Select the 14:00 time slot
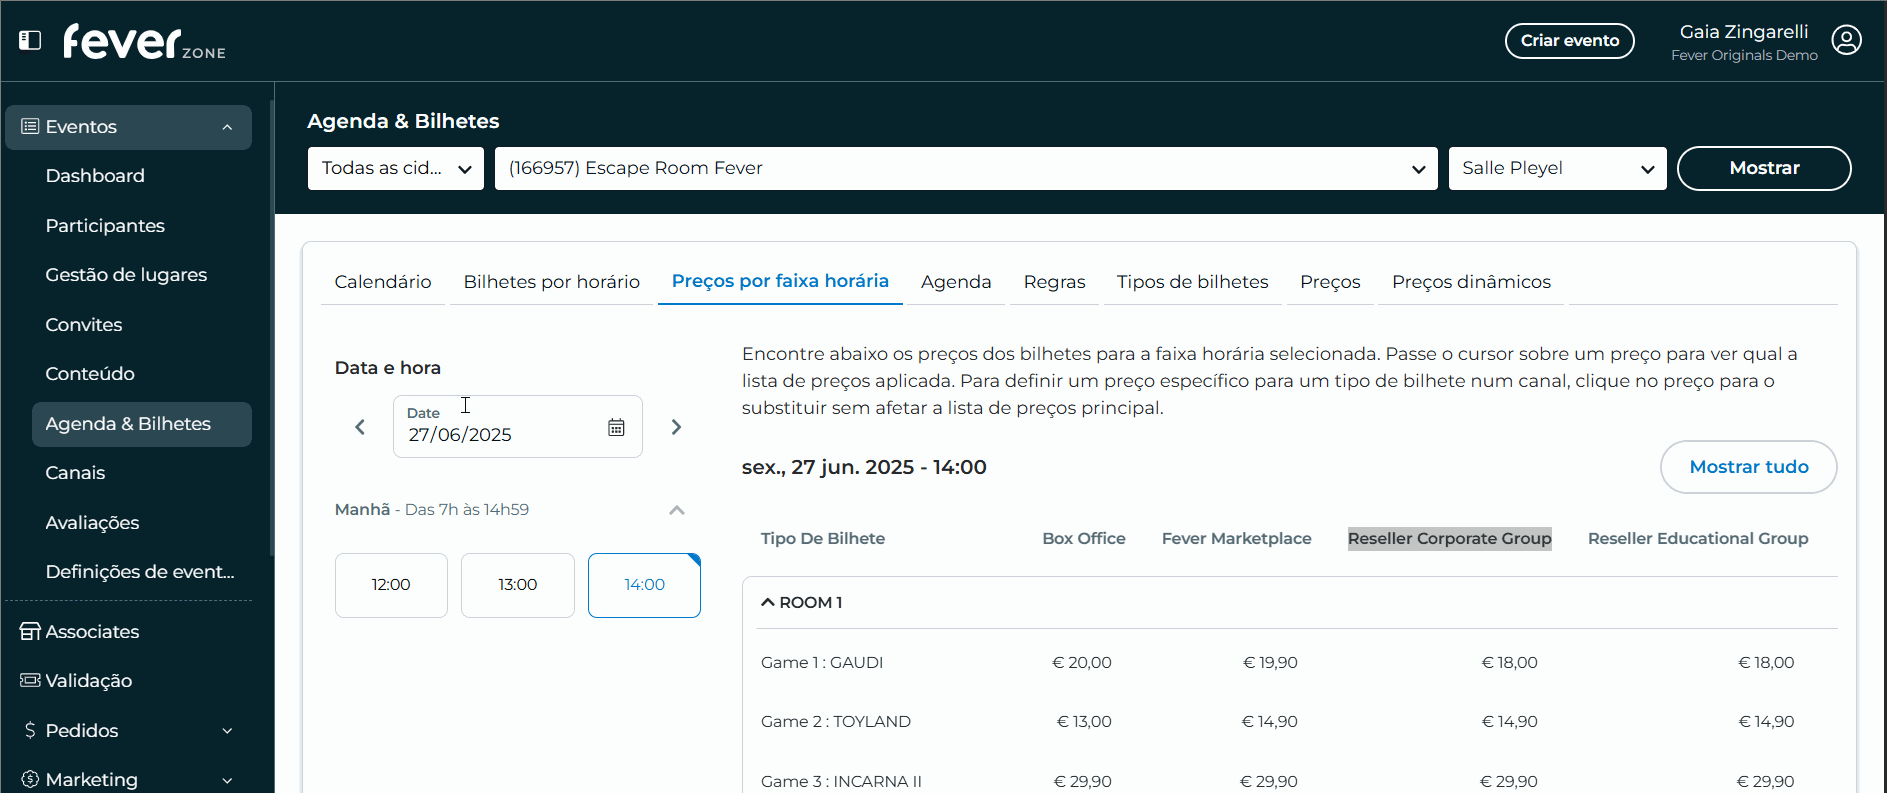Viewport: 1887px width, 793px height. coord(644,585)
